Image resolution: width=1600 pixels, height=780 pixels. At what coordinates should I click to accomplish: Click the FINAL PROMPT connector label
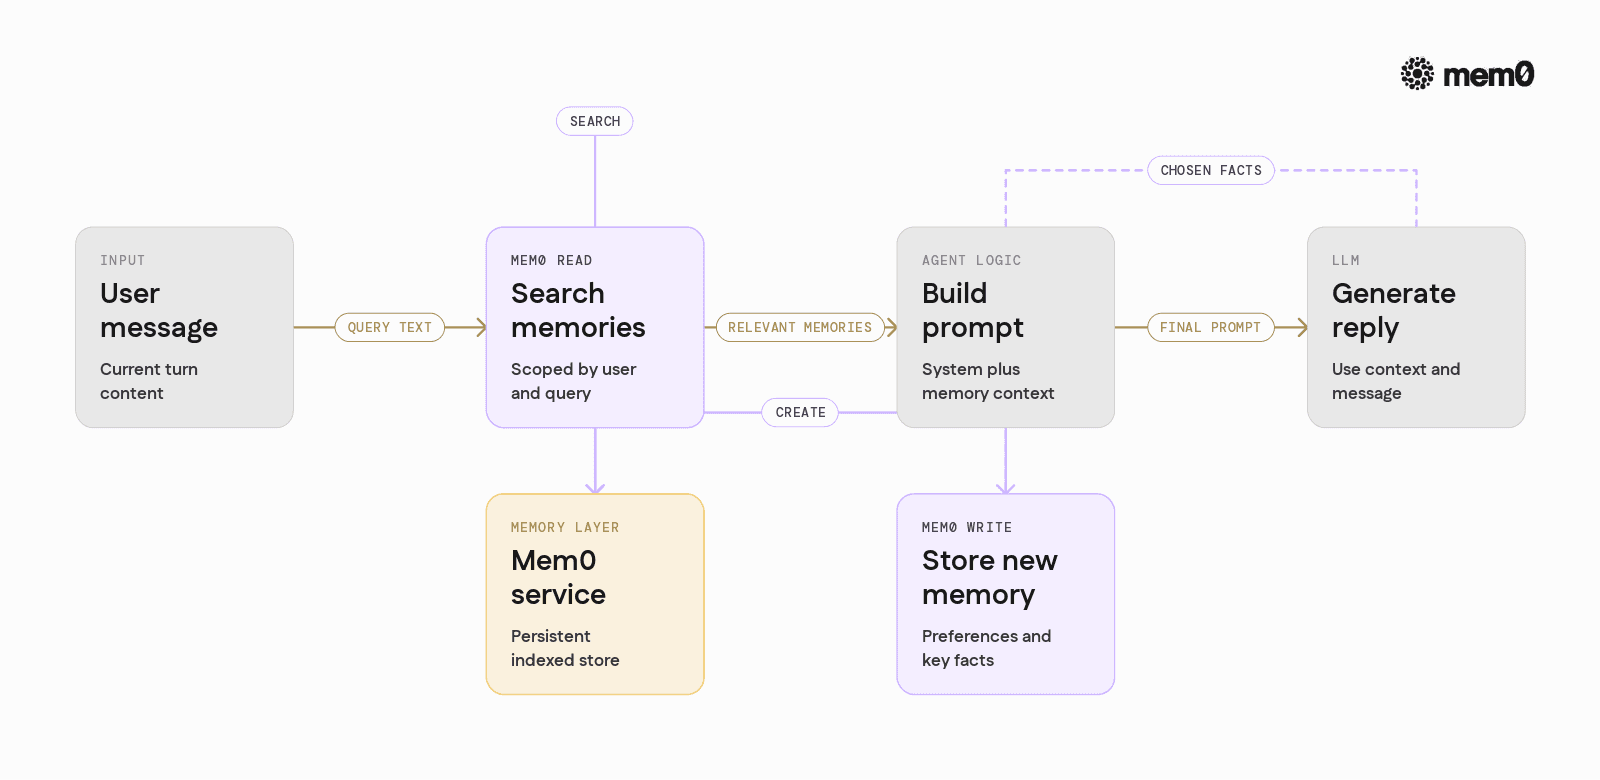(1211, 327)
